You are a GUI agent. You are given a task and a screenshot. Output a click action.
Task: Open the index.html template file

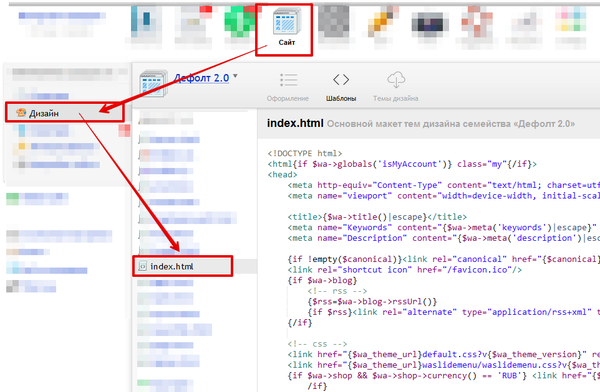click(183, 266)
